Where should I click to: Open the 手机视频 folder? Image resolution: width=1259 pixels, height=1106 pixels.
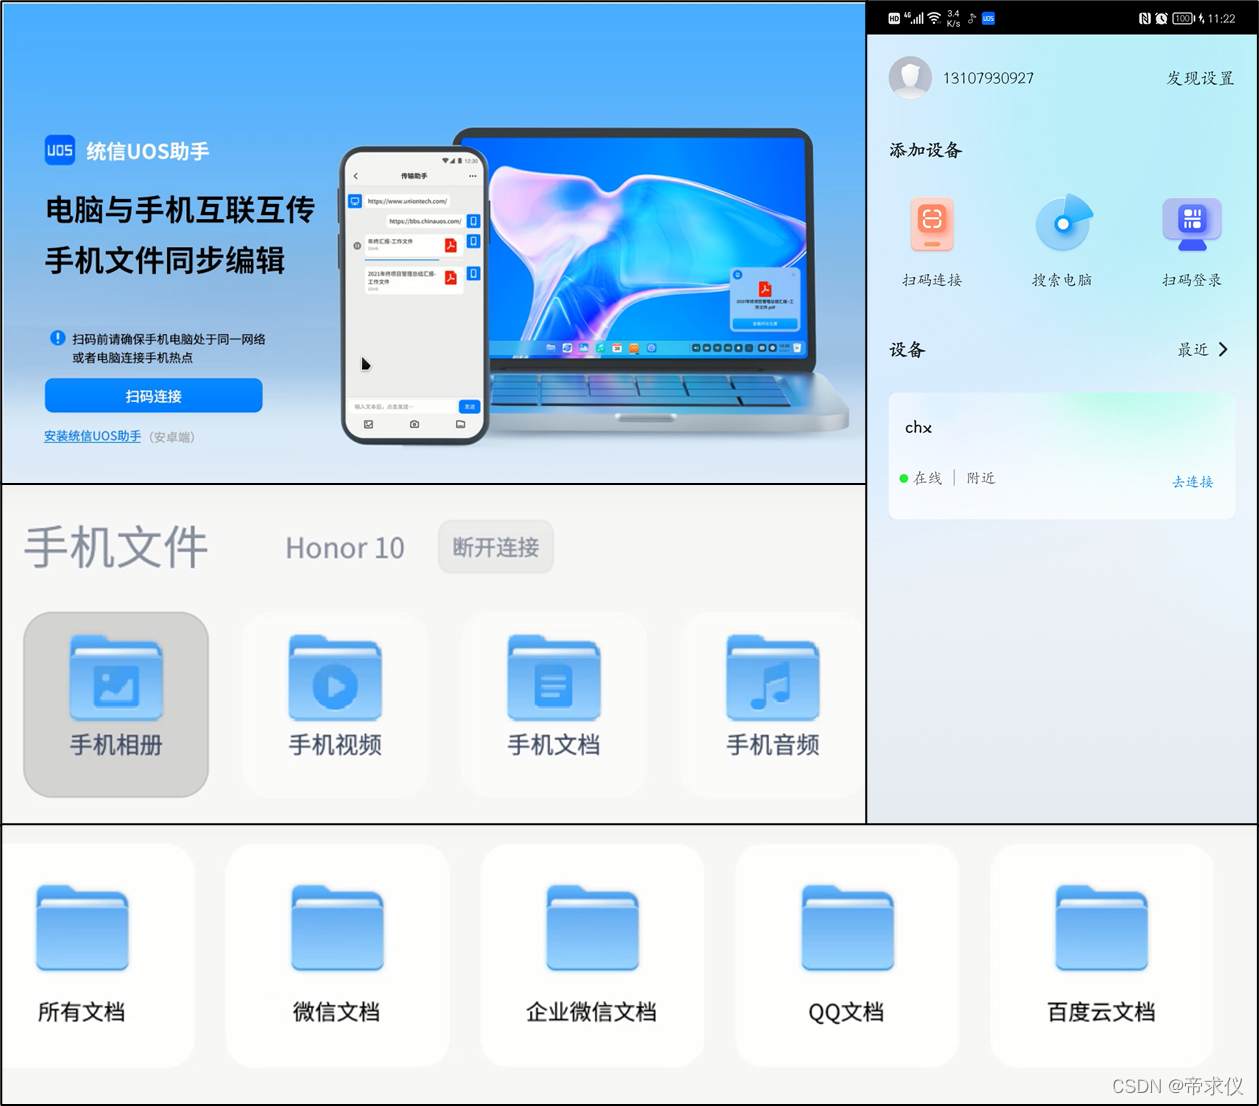(335, 704)
